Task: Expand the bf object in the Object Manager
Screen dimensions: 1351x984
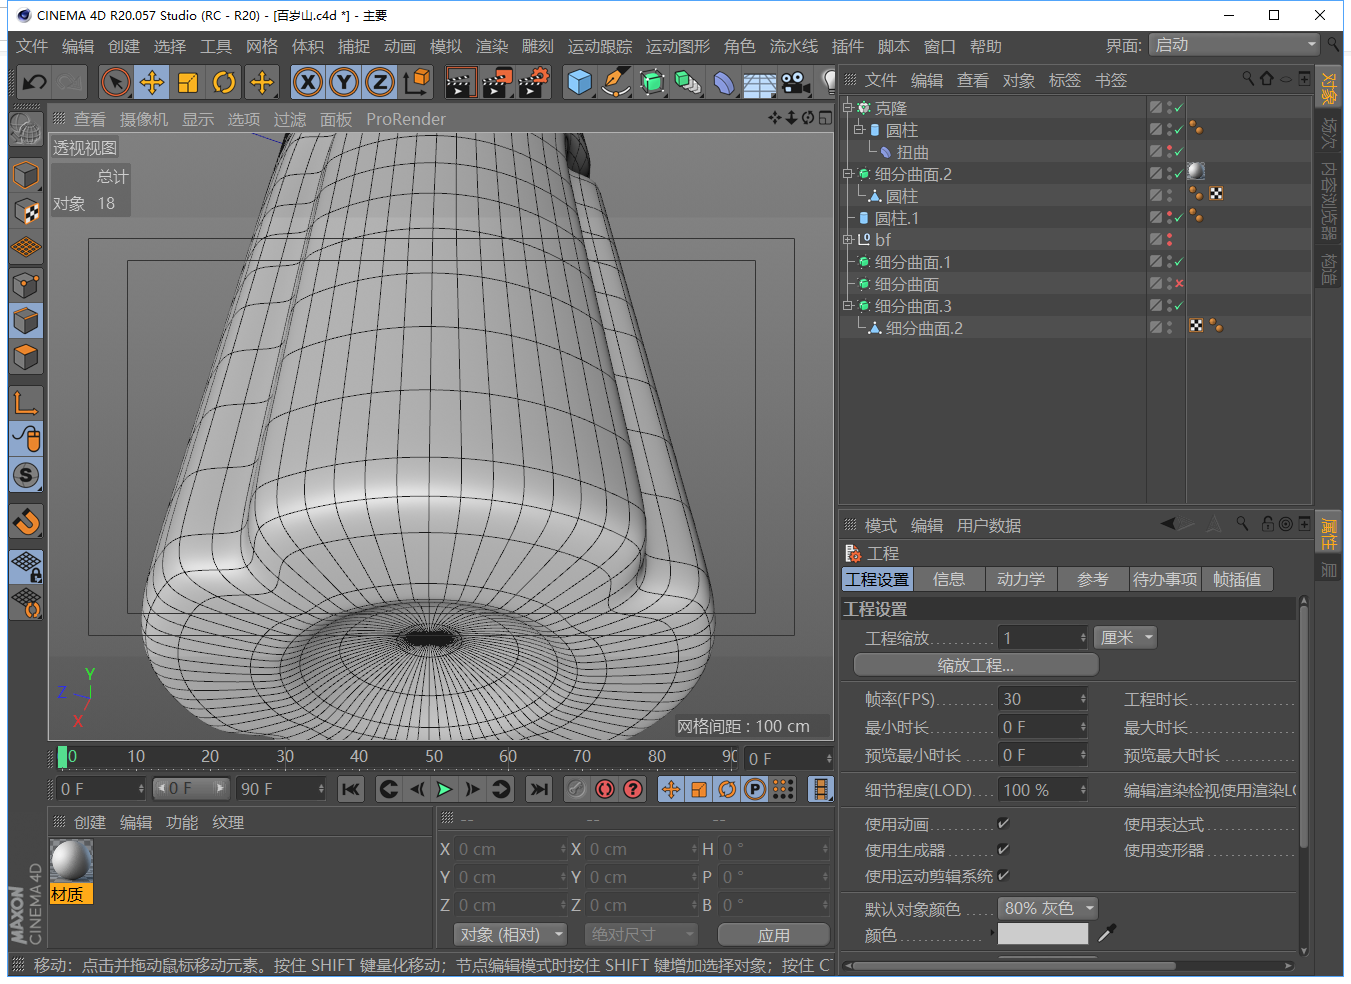Action: coord(847,239)
